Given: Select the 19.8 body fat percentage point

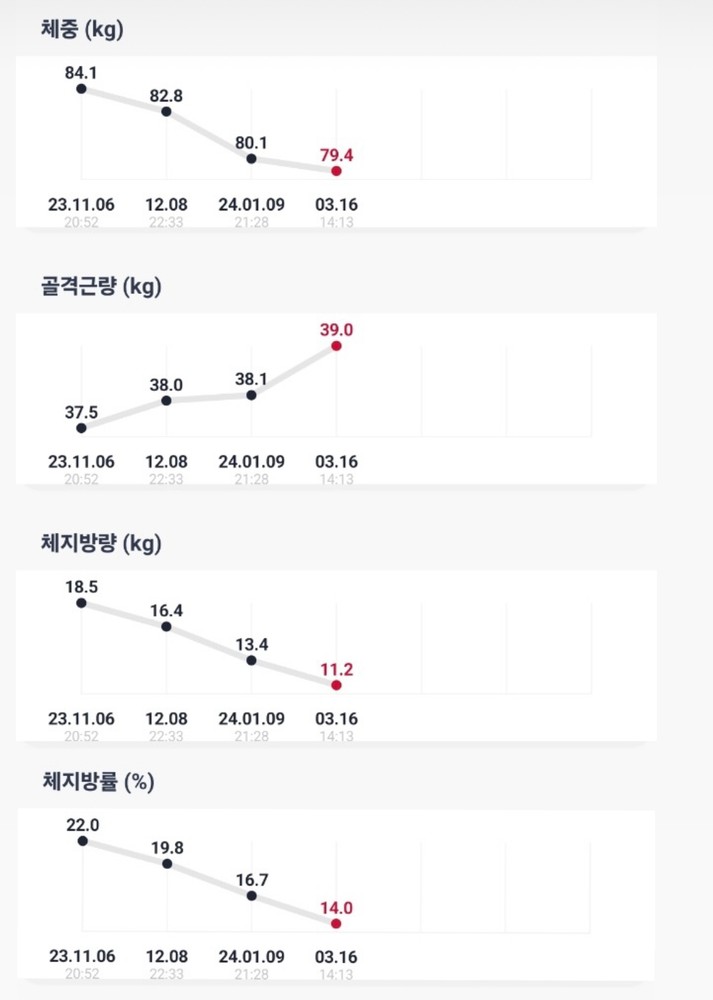Looking at the screenshot, I should [166, 864].
